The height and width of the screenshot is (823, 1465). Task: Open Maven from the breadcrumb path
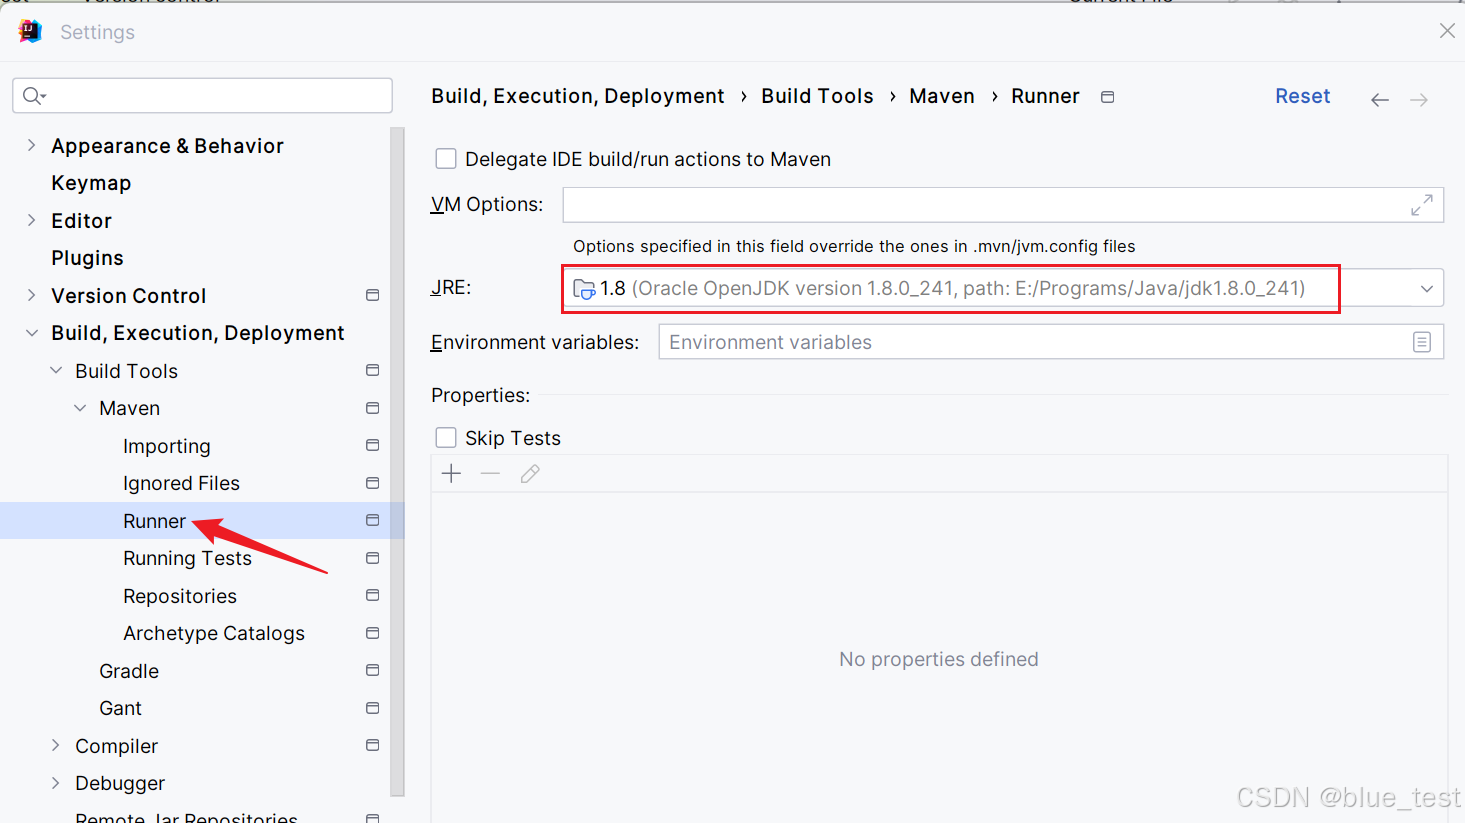pos(941,95)
